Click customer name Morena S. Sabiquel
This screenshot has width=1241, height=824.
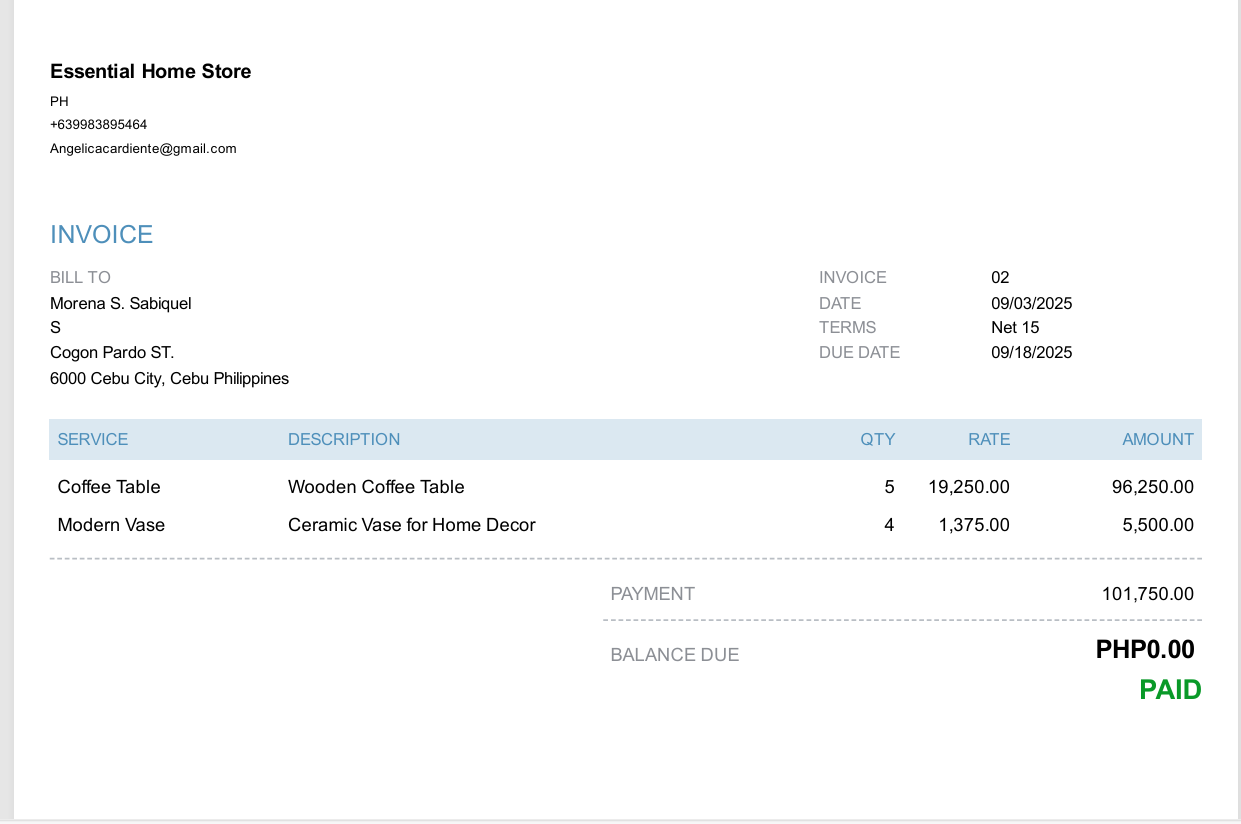[120, 303]
